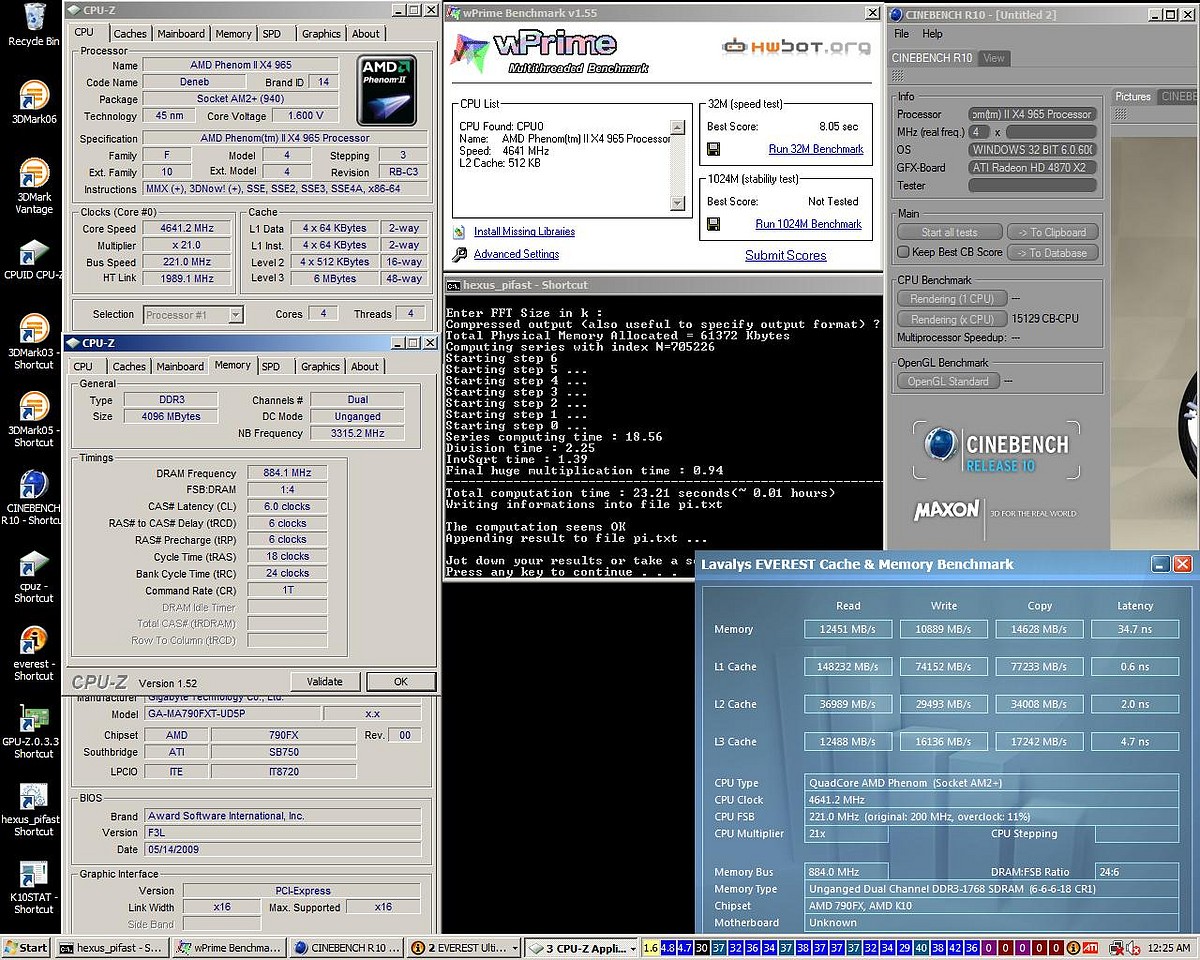Screen dimensions: 1200x960
Task: Click the Submit Scores link in wPrime
Action: click(786, 255)
